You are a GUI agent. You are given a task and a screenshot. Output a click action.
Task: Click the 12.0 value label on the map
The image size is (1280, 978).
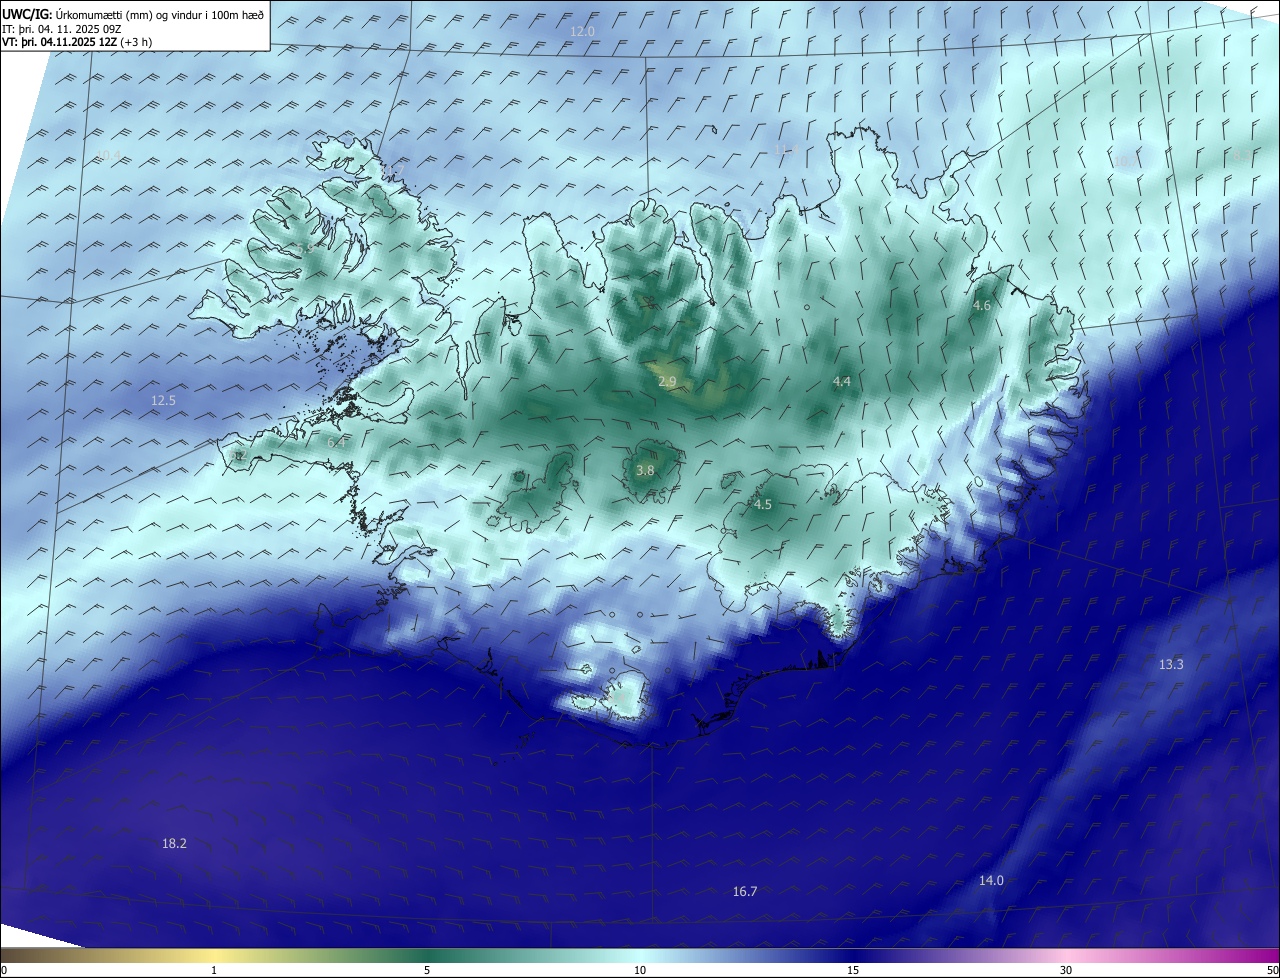[x=582, y=31]
